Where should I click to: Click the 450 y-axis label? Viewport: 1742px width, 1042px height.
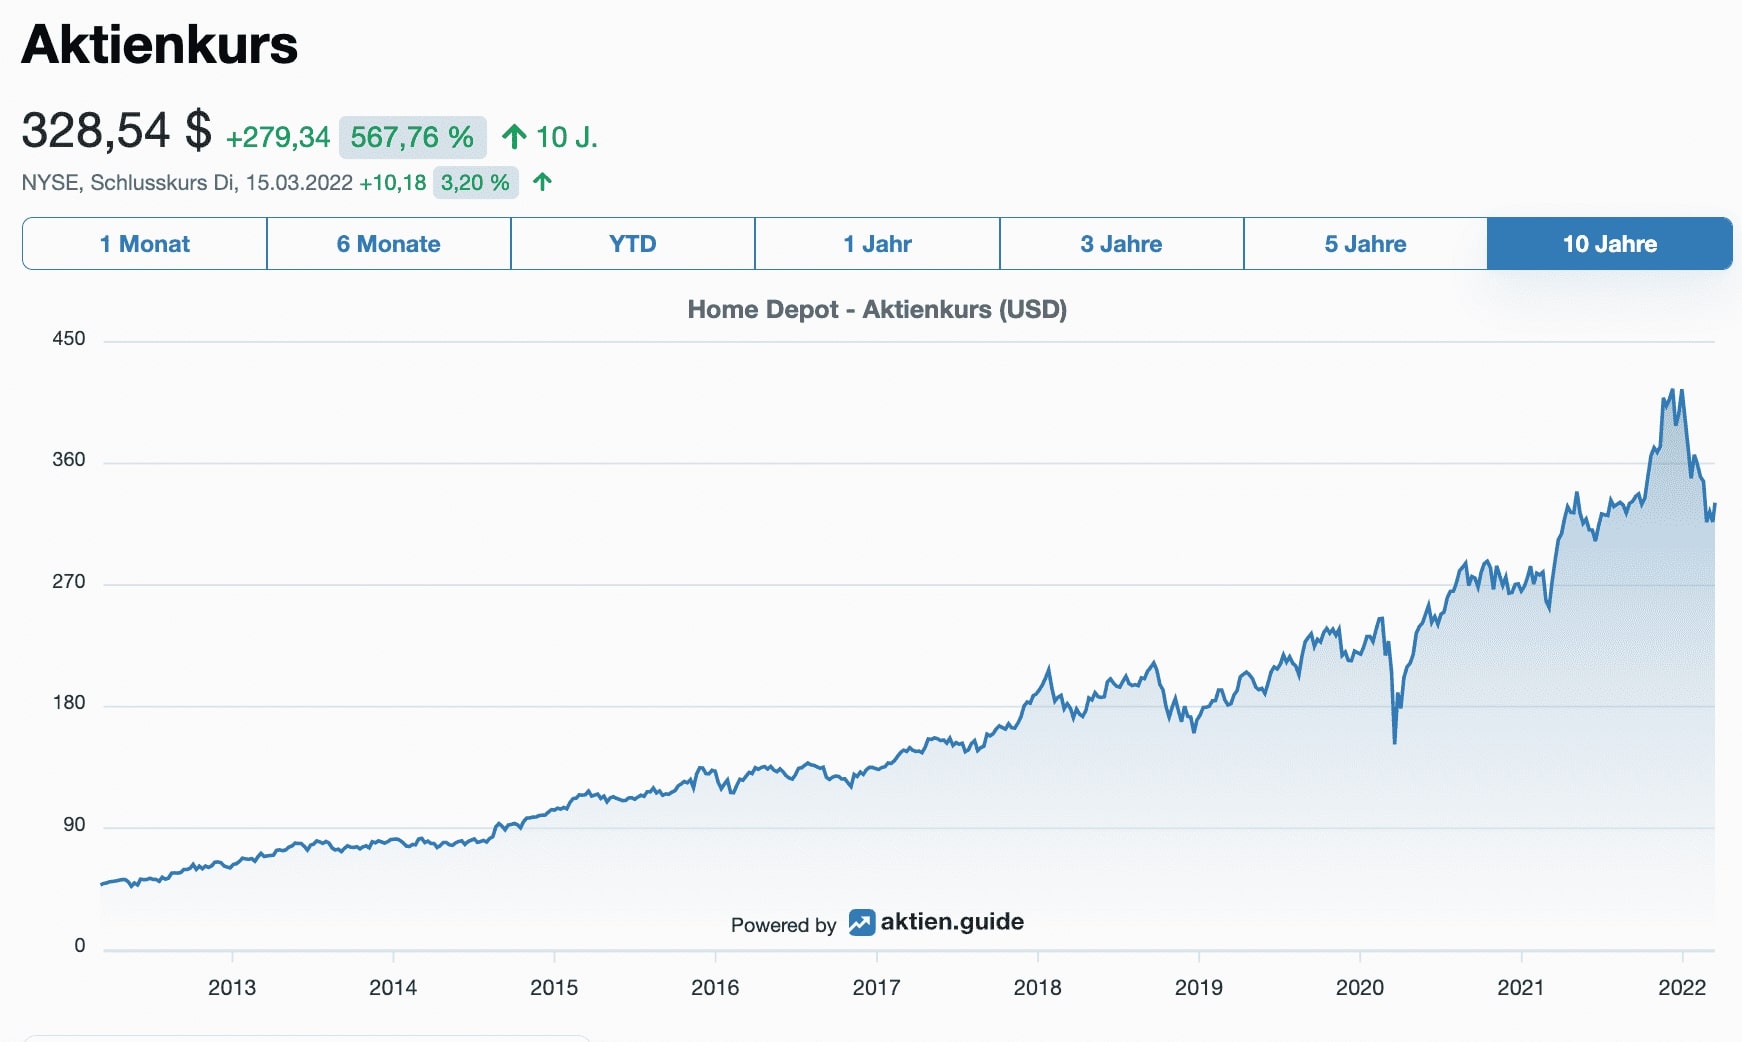(x=69, y=339)
